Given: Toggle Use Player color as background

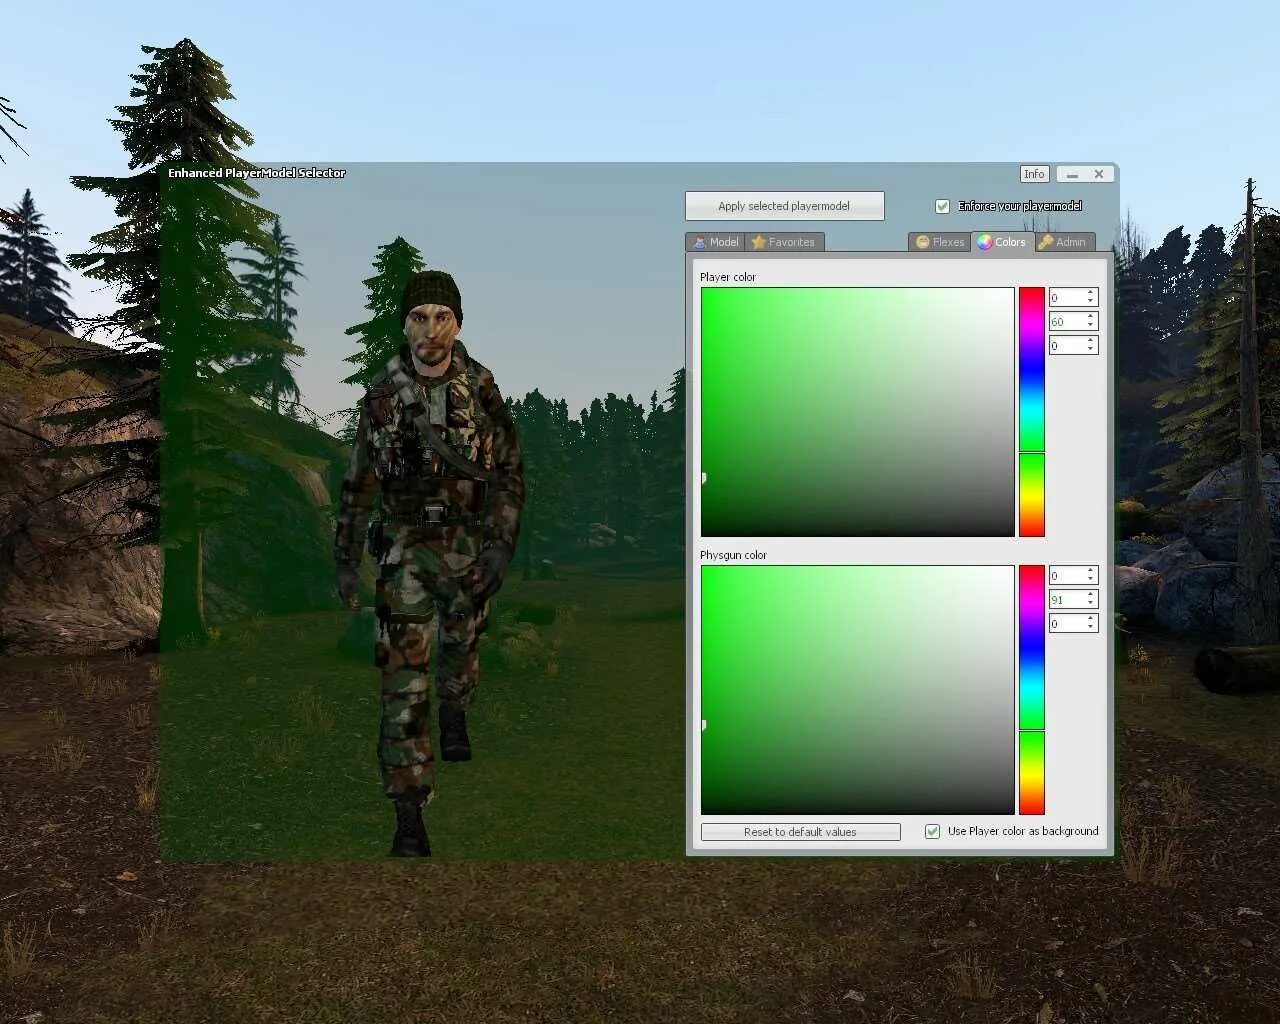Looking at the screenshot, I should tap(932, 831).
